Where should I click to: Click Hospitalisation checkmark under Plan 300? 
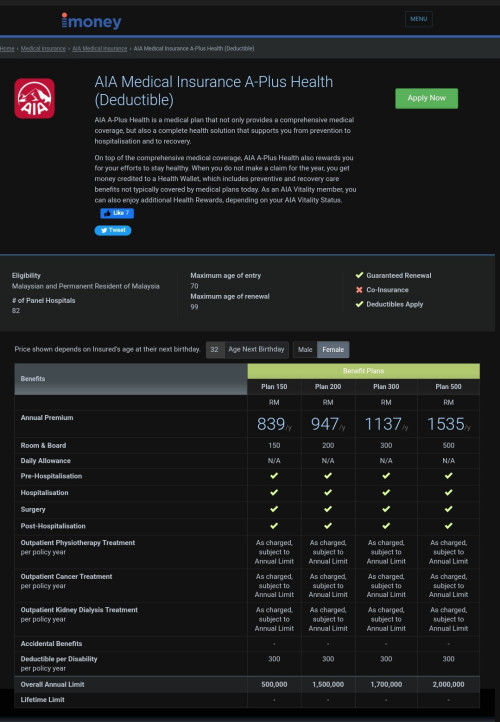386,492
